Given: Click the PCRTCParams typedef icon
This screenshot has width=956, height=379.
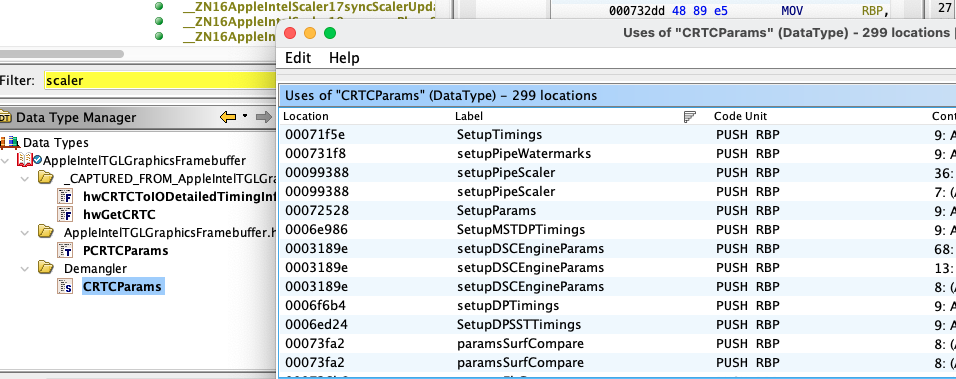Looking at the screenshot, I should [x=65, y=250].
